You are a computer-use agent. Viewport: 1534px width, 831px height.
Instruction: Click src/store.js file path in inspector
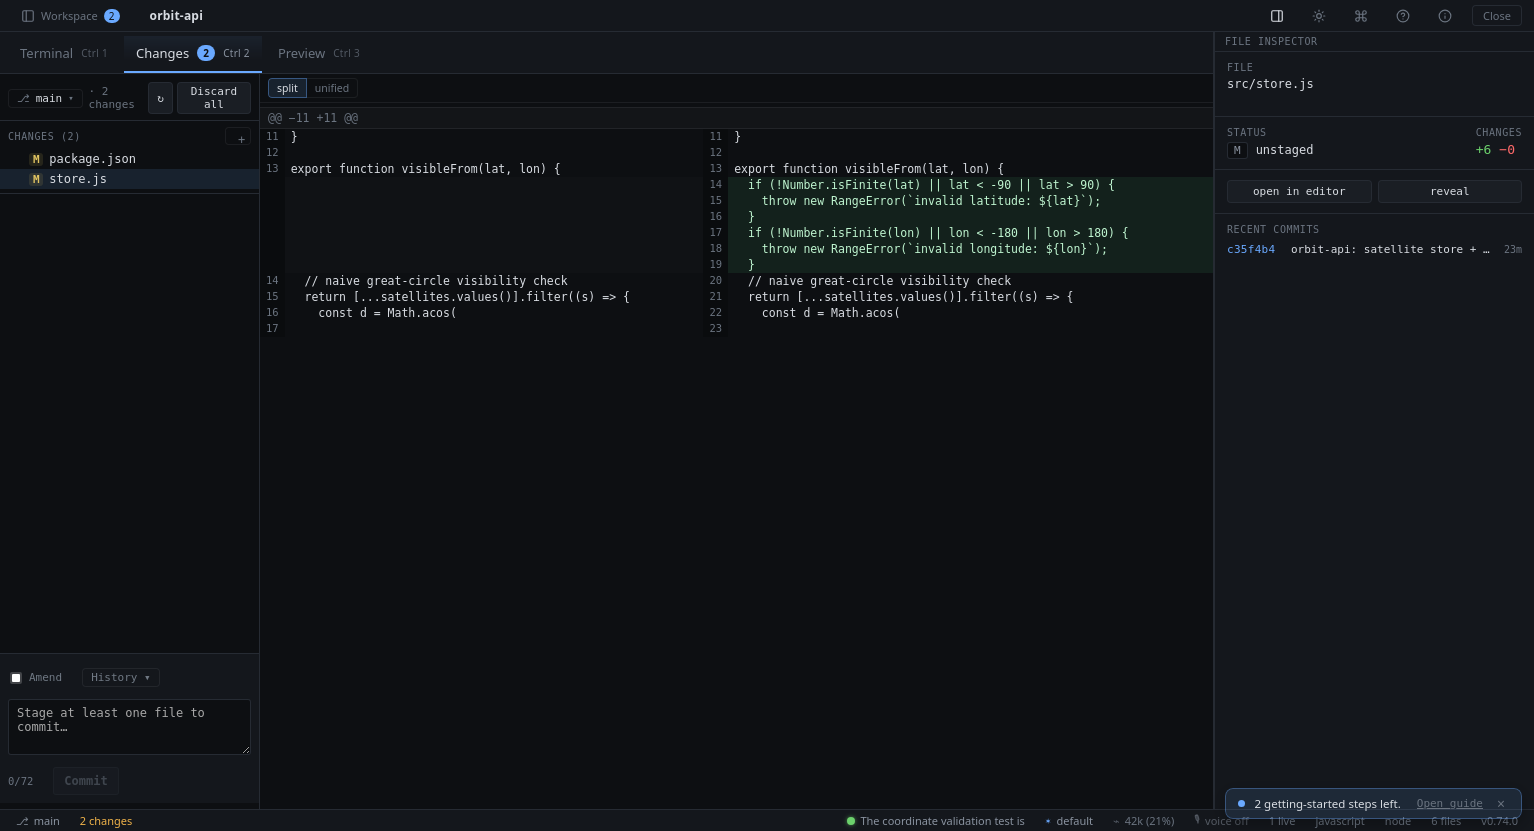(1270, 84)
